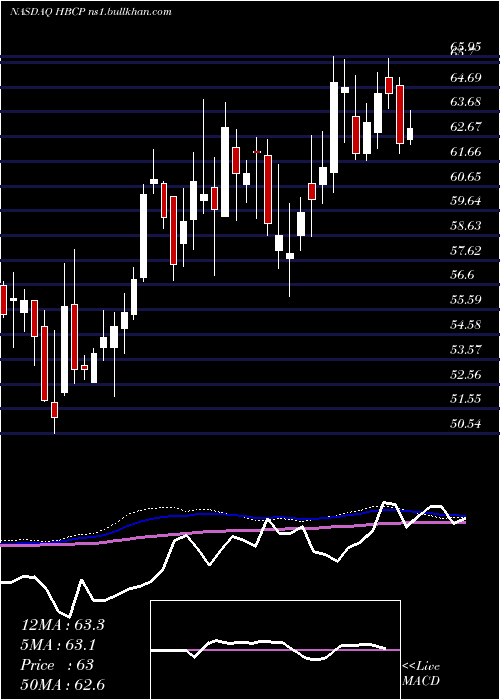
Task: Click the 57.62 price axis label
Action: pyautogui.click(x=466, y=251)
